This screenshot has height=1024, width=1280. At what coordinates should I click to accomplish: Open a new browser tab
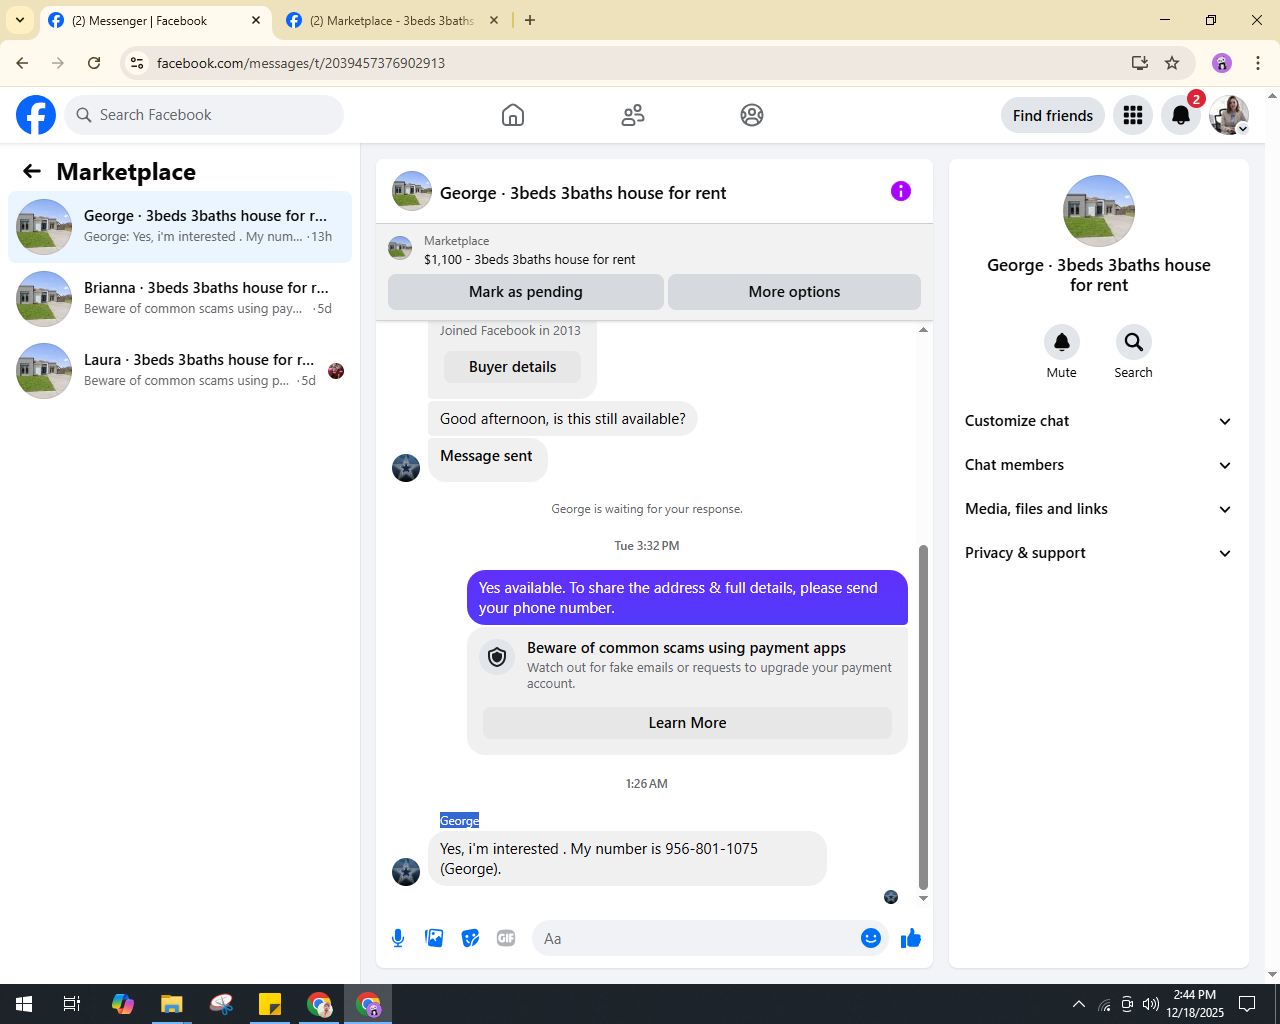[x=530, y=20]
